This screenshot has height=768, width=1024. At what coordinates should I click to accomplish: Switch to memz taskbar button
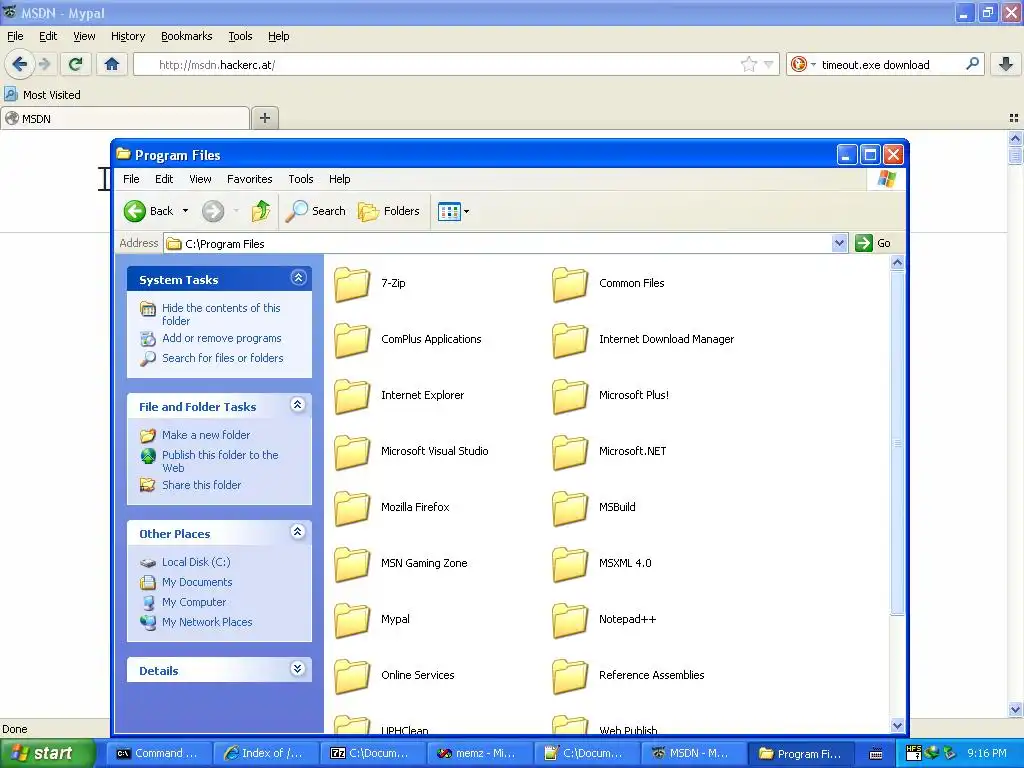[480, 754]
